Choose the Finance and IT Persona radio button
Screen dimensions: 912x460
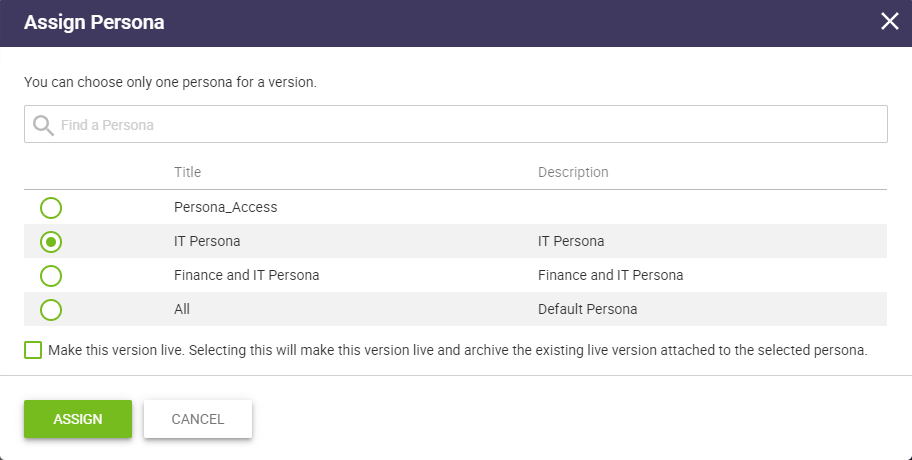click(x=51, y=275)
